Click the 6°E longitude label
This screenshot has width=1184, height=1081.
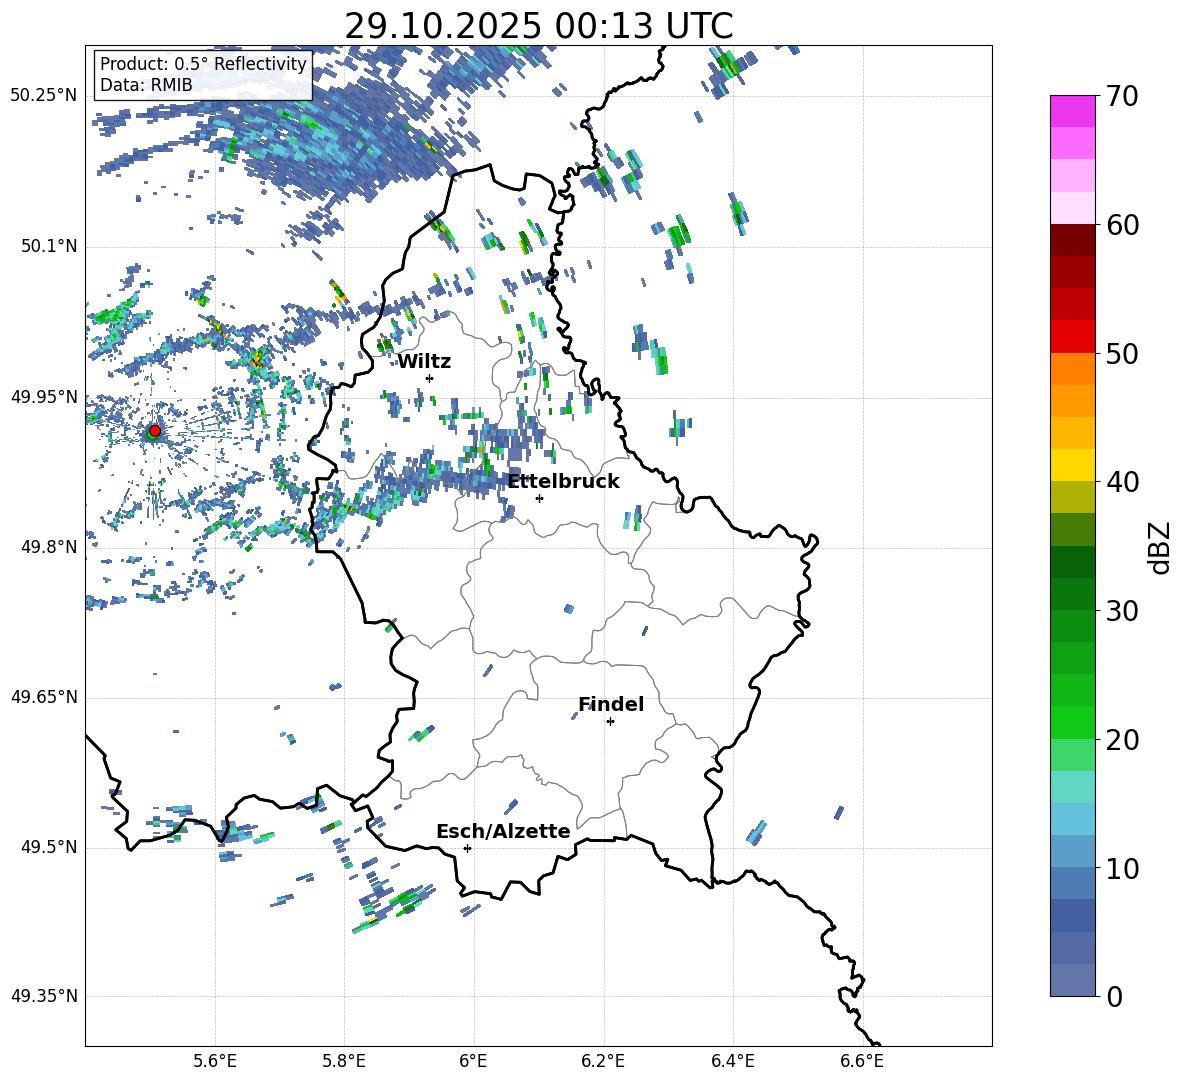click(473, 1061)
